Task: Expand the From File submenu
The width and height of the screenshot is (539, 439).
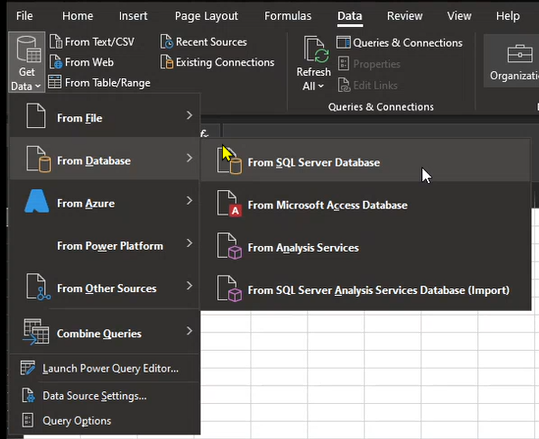Action: [104, 117]
